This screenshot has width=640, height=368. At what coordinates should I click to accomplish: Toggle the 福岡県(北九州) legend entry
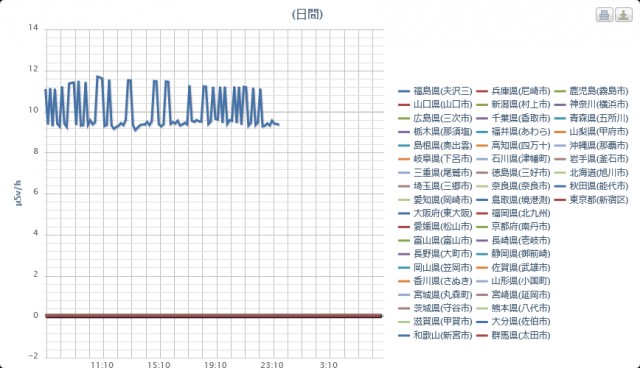click(x=513, y=213)
